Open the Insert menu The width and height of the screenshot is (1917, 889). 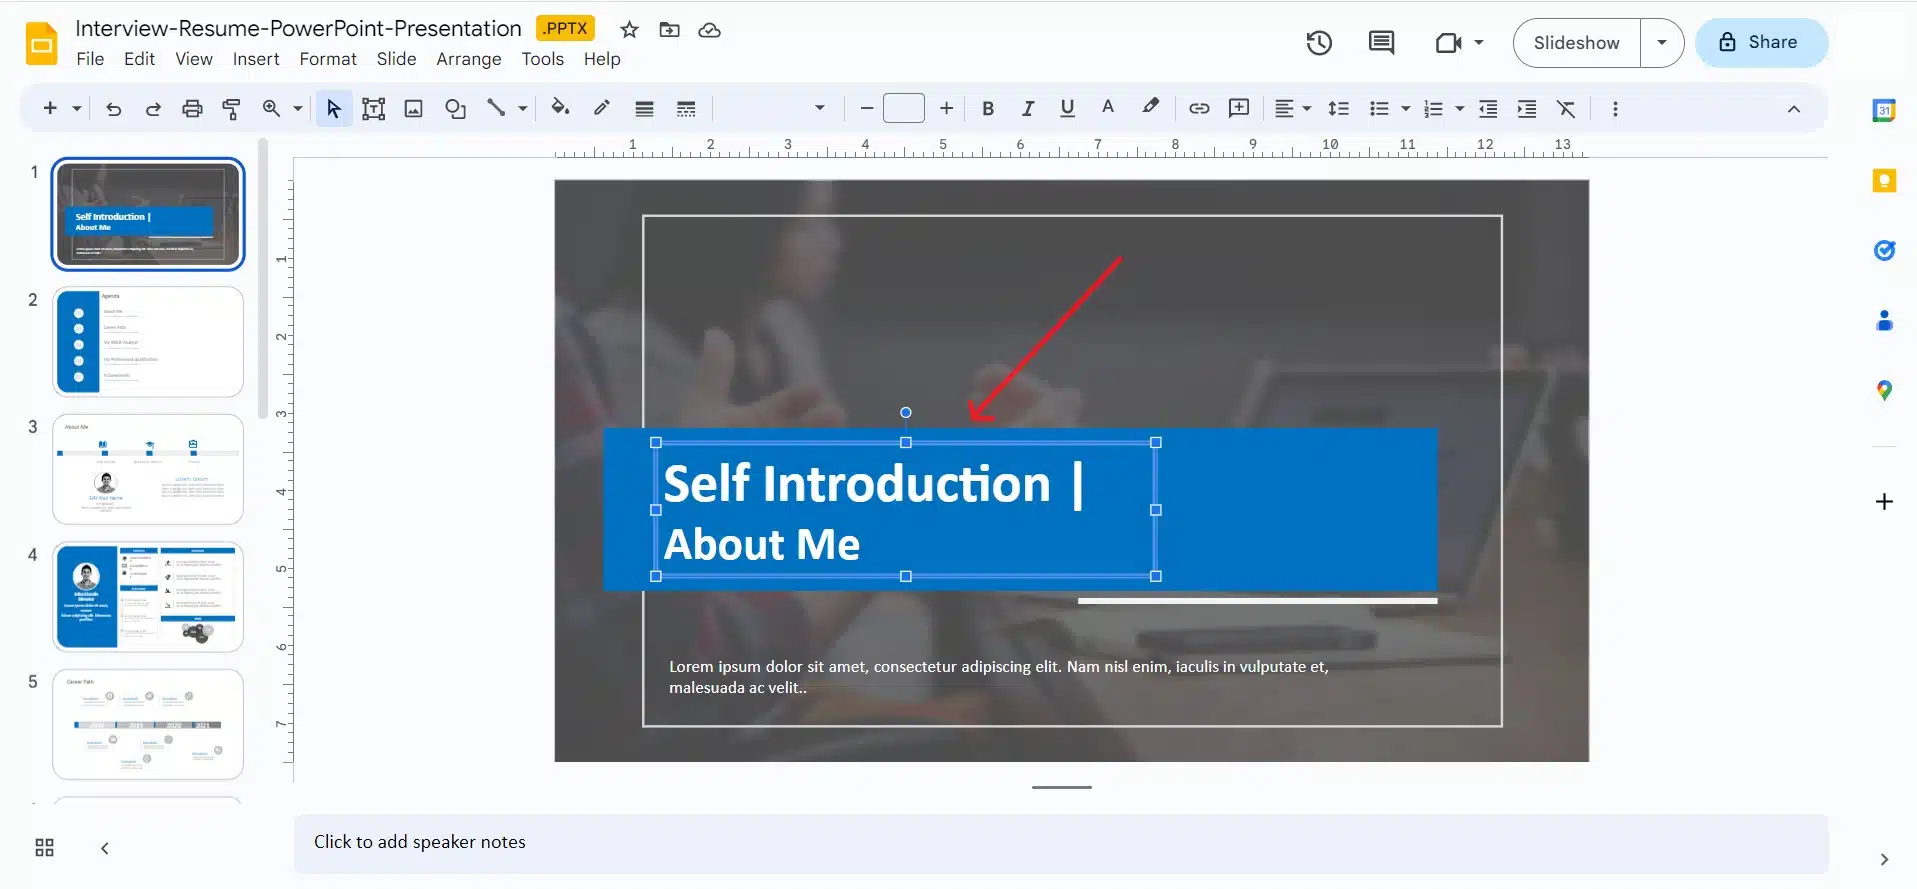pos(256,59)
